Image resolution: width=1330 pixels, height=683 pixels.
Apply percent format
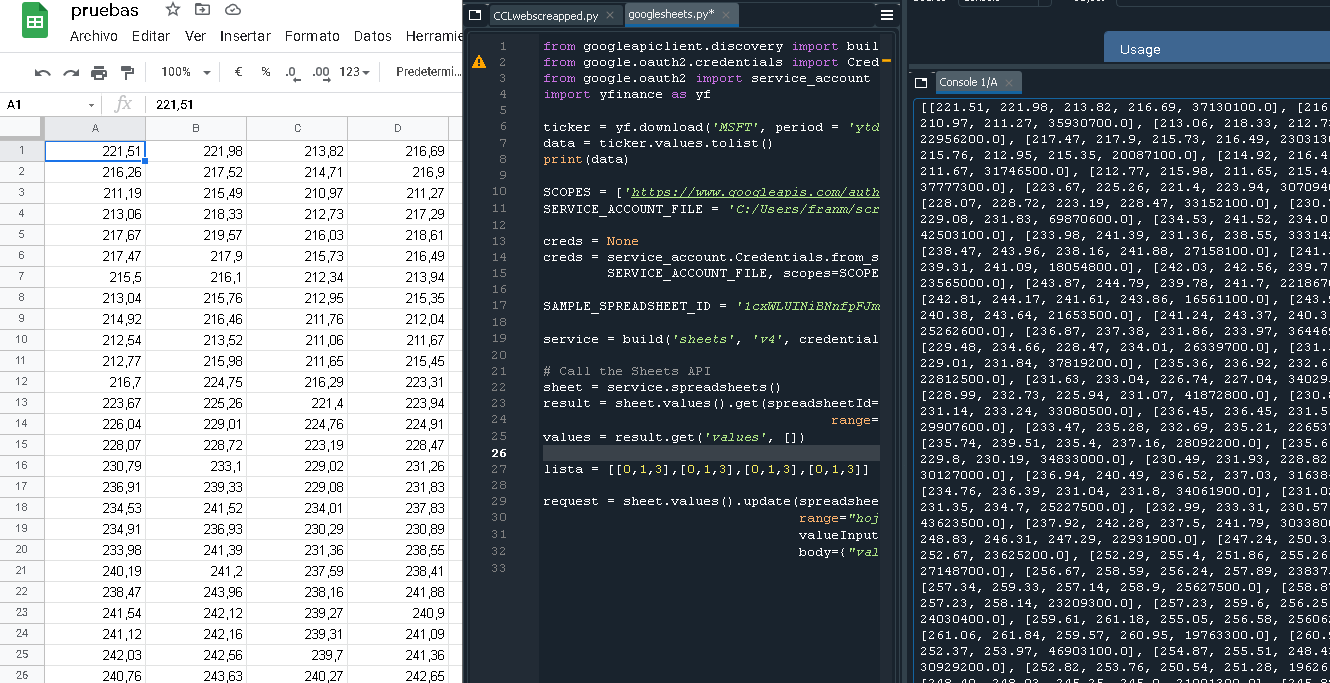[x=266, y=72]
